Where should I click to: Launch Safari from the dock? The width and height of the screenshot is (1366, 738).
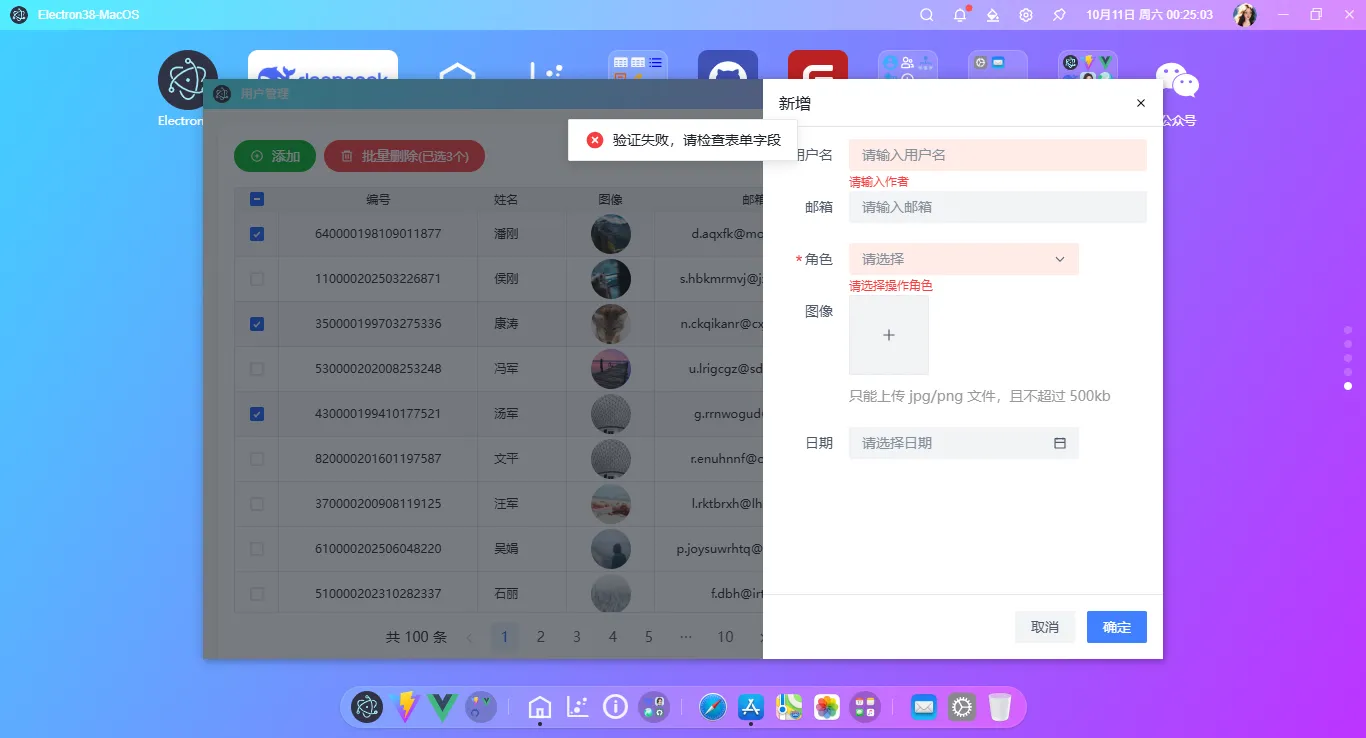[712, 707]
